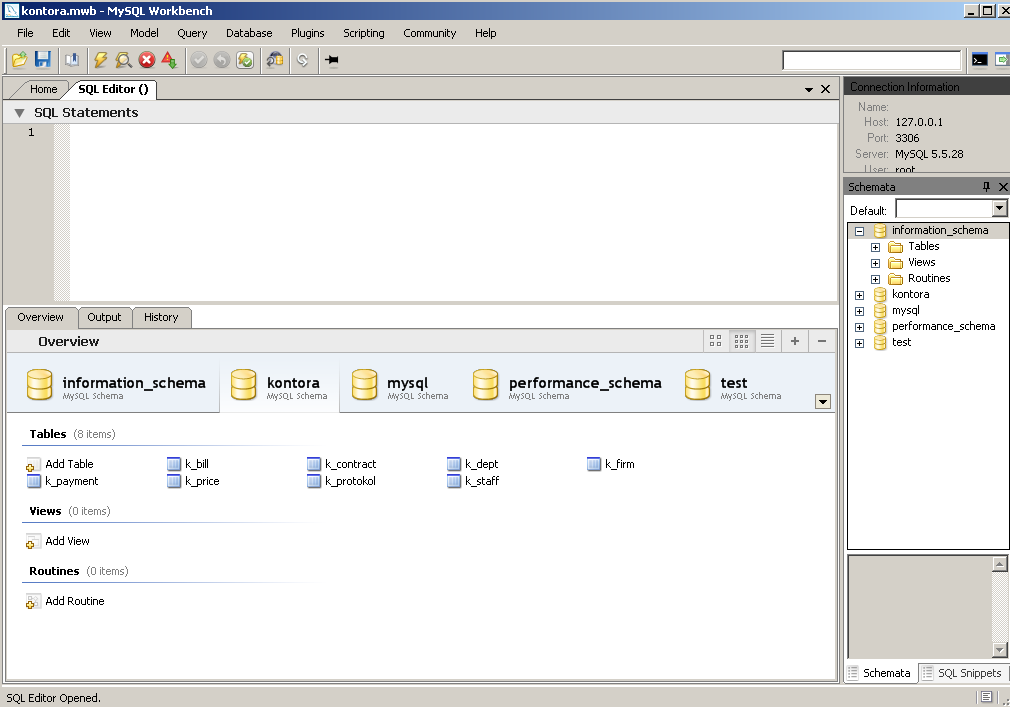
Task: Click the open SQL script folder icon
Action: click(x=19, y=60)
